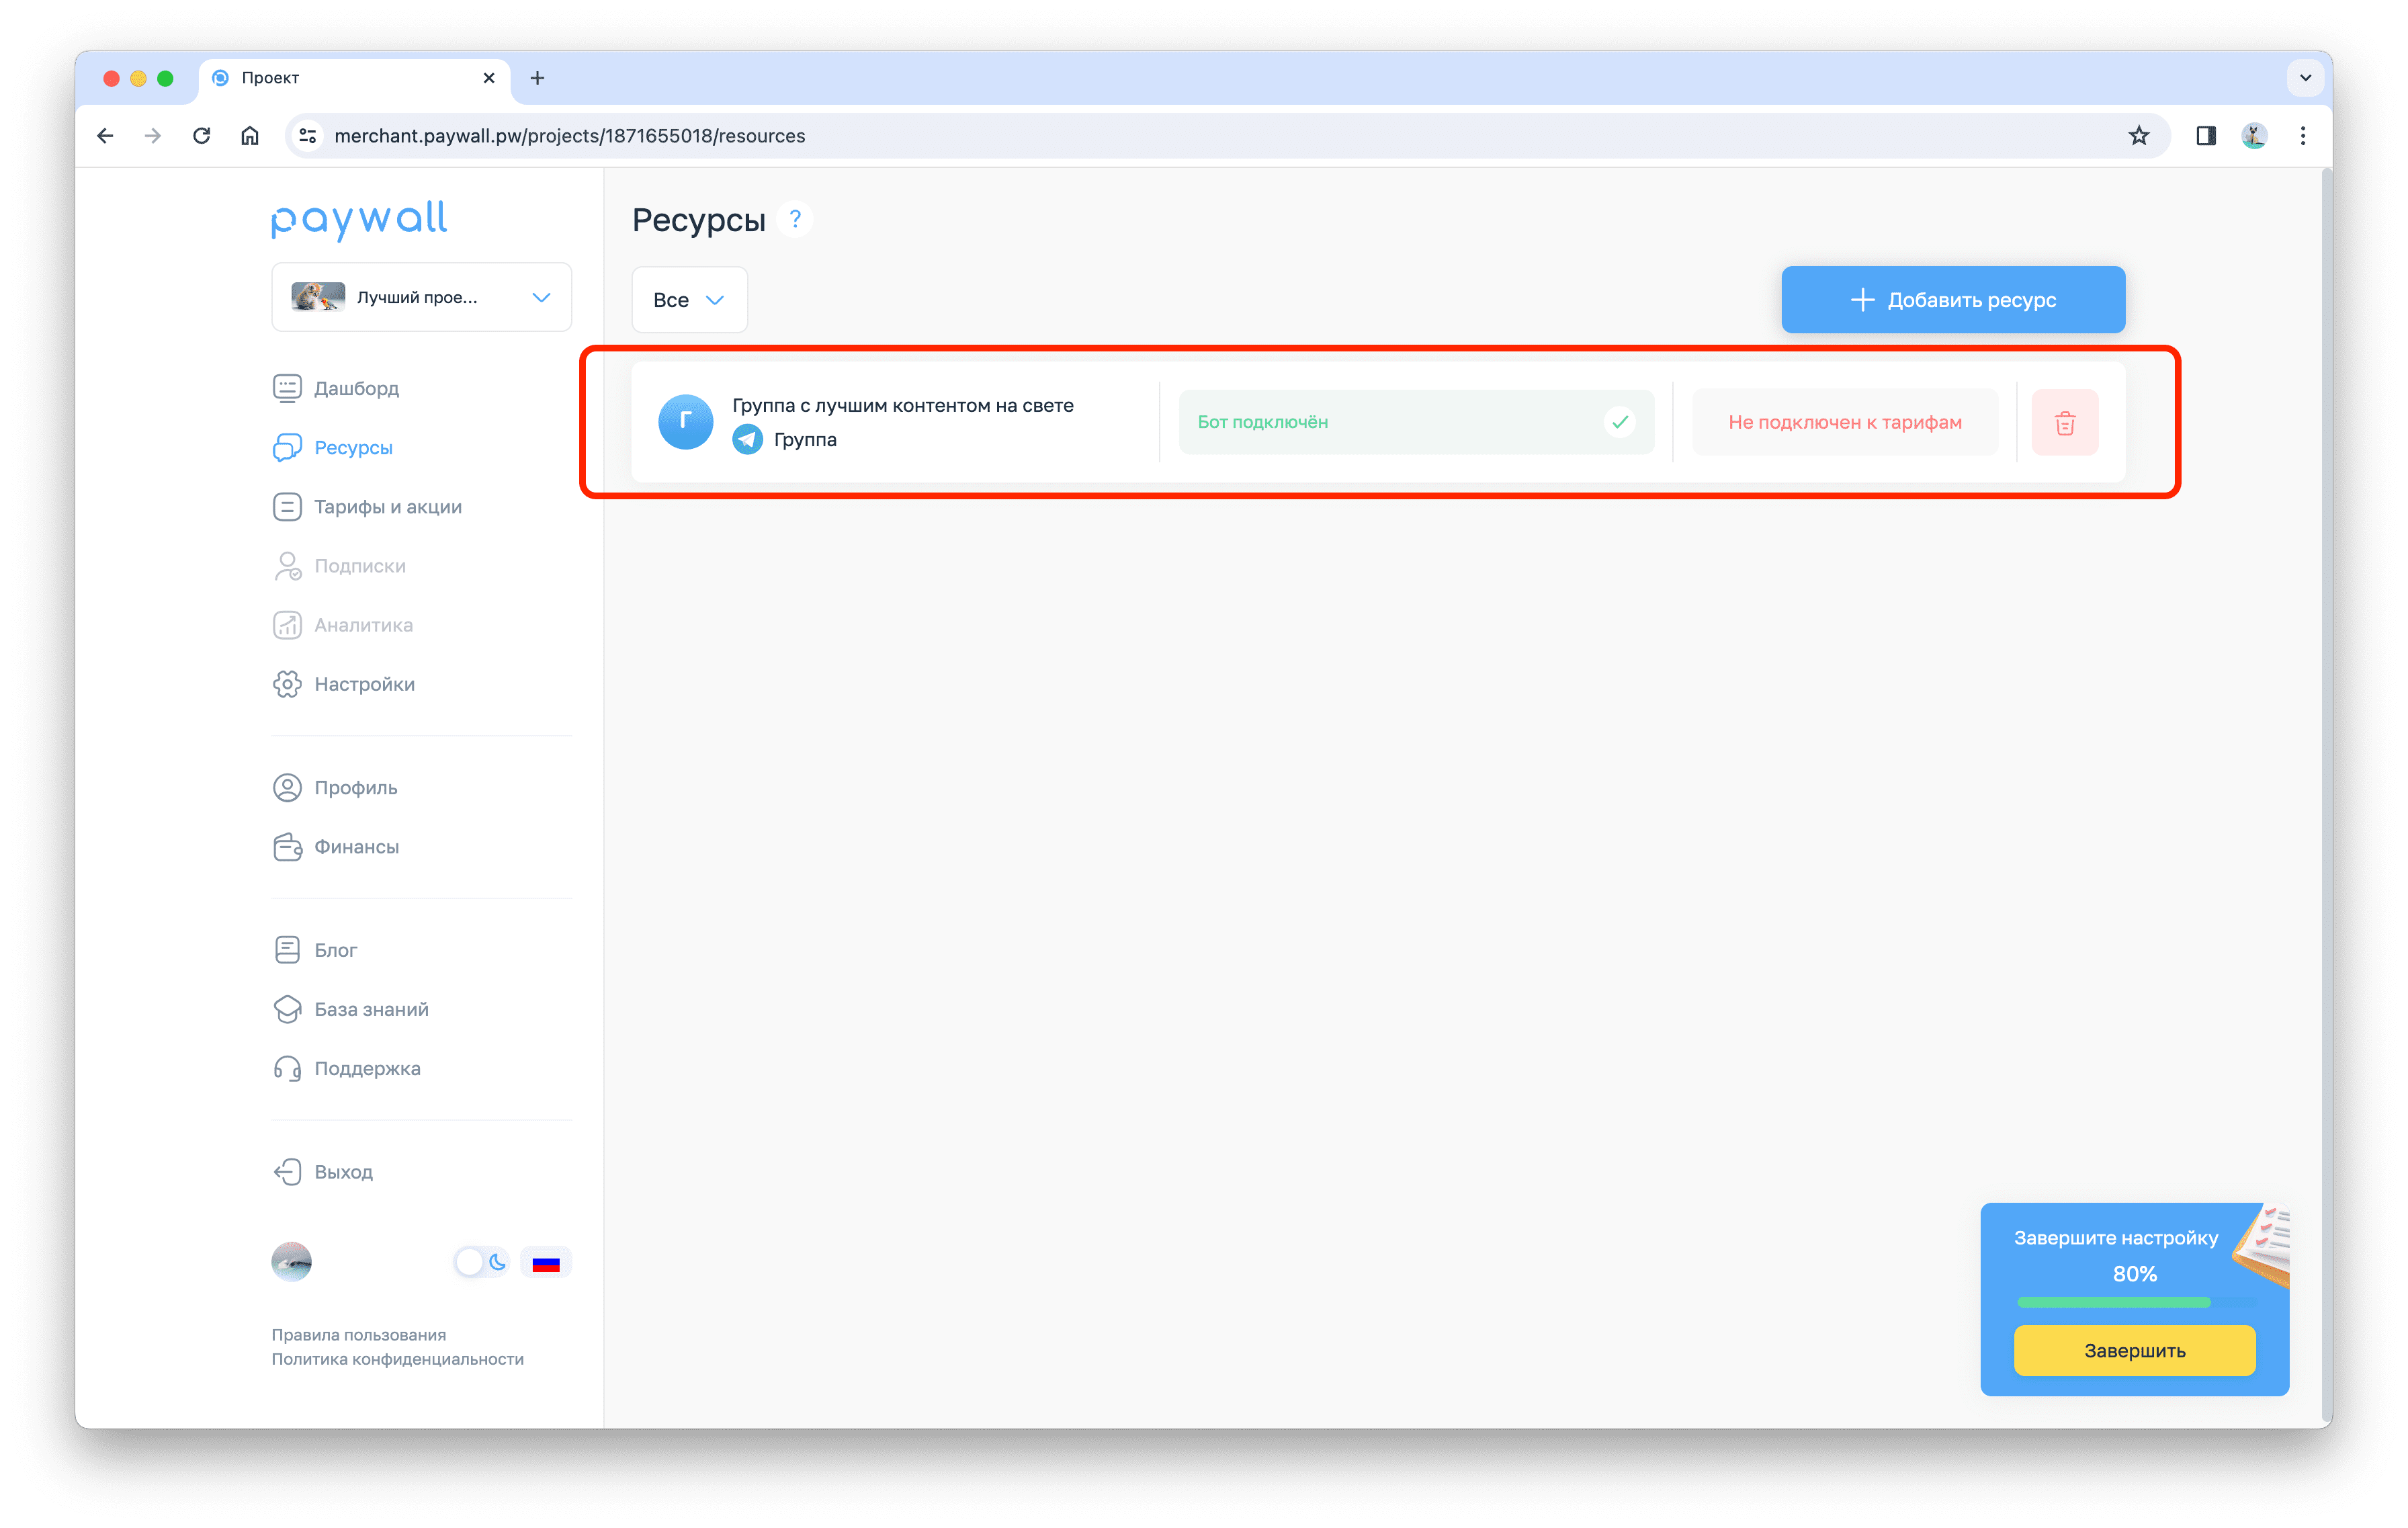
Task: Click the Добавить ресурс button
Action: pyautogui.click(x=1952, y=300)
